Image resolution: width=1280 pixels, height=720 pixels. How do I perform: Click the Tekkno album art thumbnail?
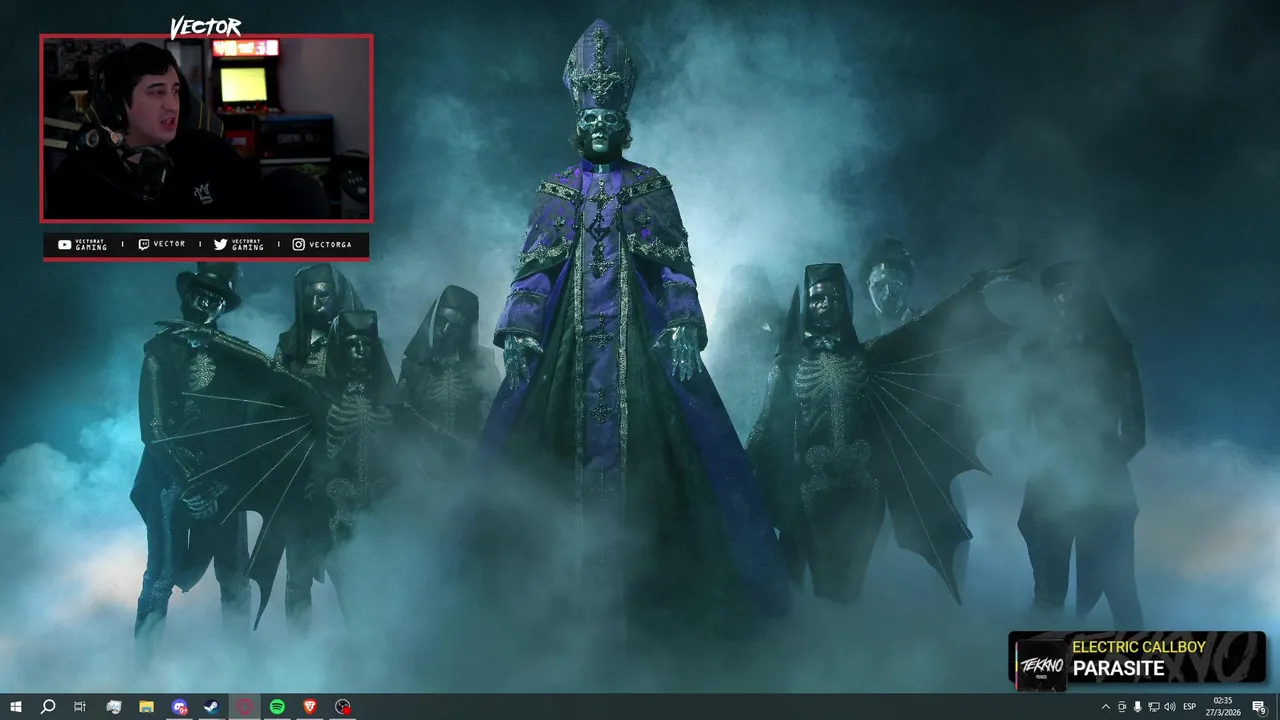point(1039,663)
